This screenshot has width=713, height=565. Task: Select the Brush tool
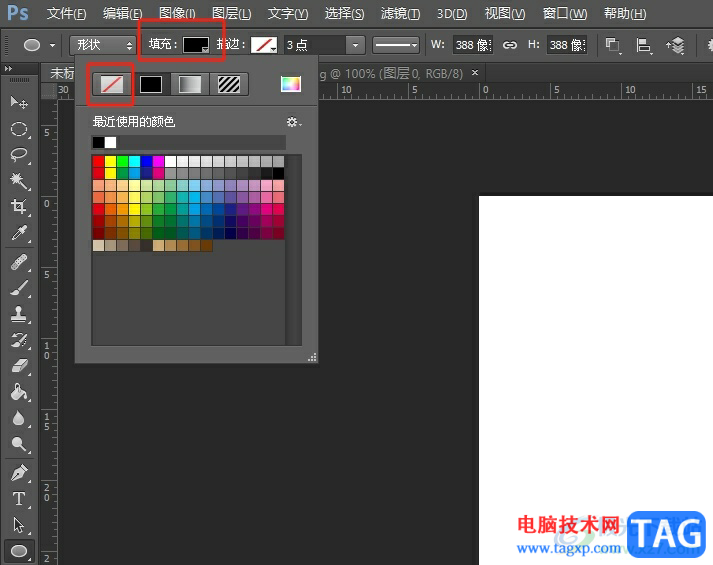(19, 288)
